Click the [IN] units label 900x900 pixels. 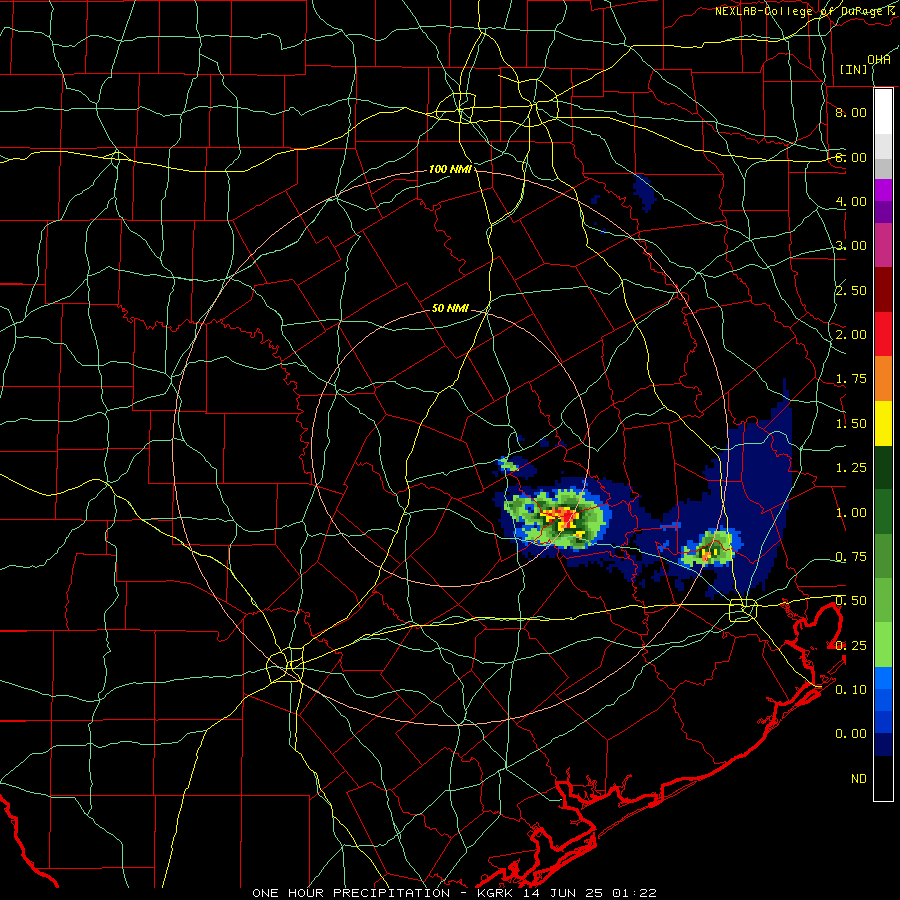[x=853, y=69]
